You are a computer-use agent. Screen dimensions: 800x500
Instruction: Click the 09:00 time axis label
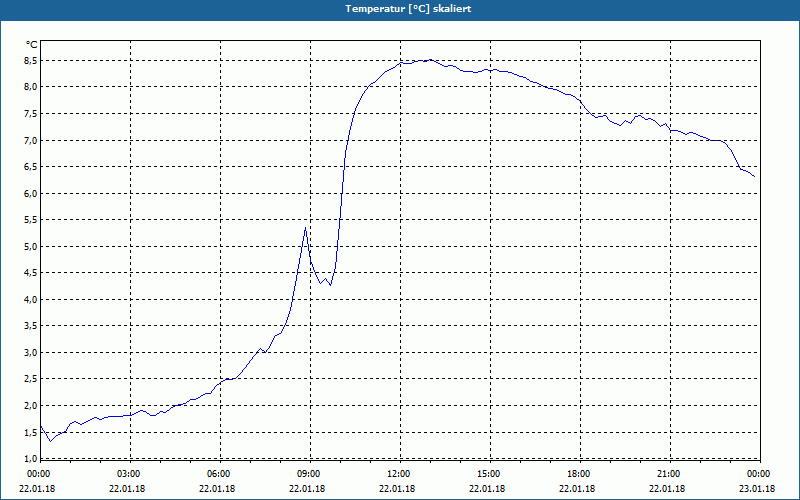[308, 474]
